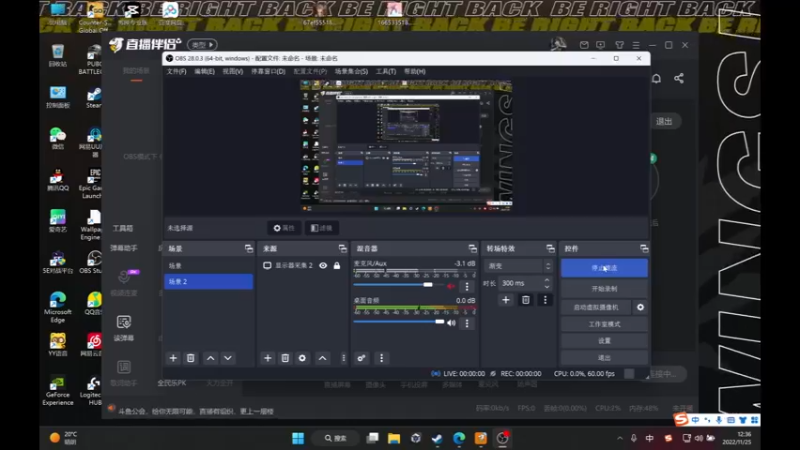The height and width of the screenshot is (450, 800).
Task: Click 退出 in the OBS controls panel
Action: coord(605,358)
